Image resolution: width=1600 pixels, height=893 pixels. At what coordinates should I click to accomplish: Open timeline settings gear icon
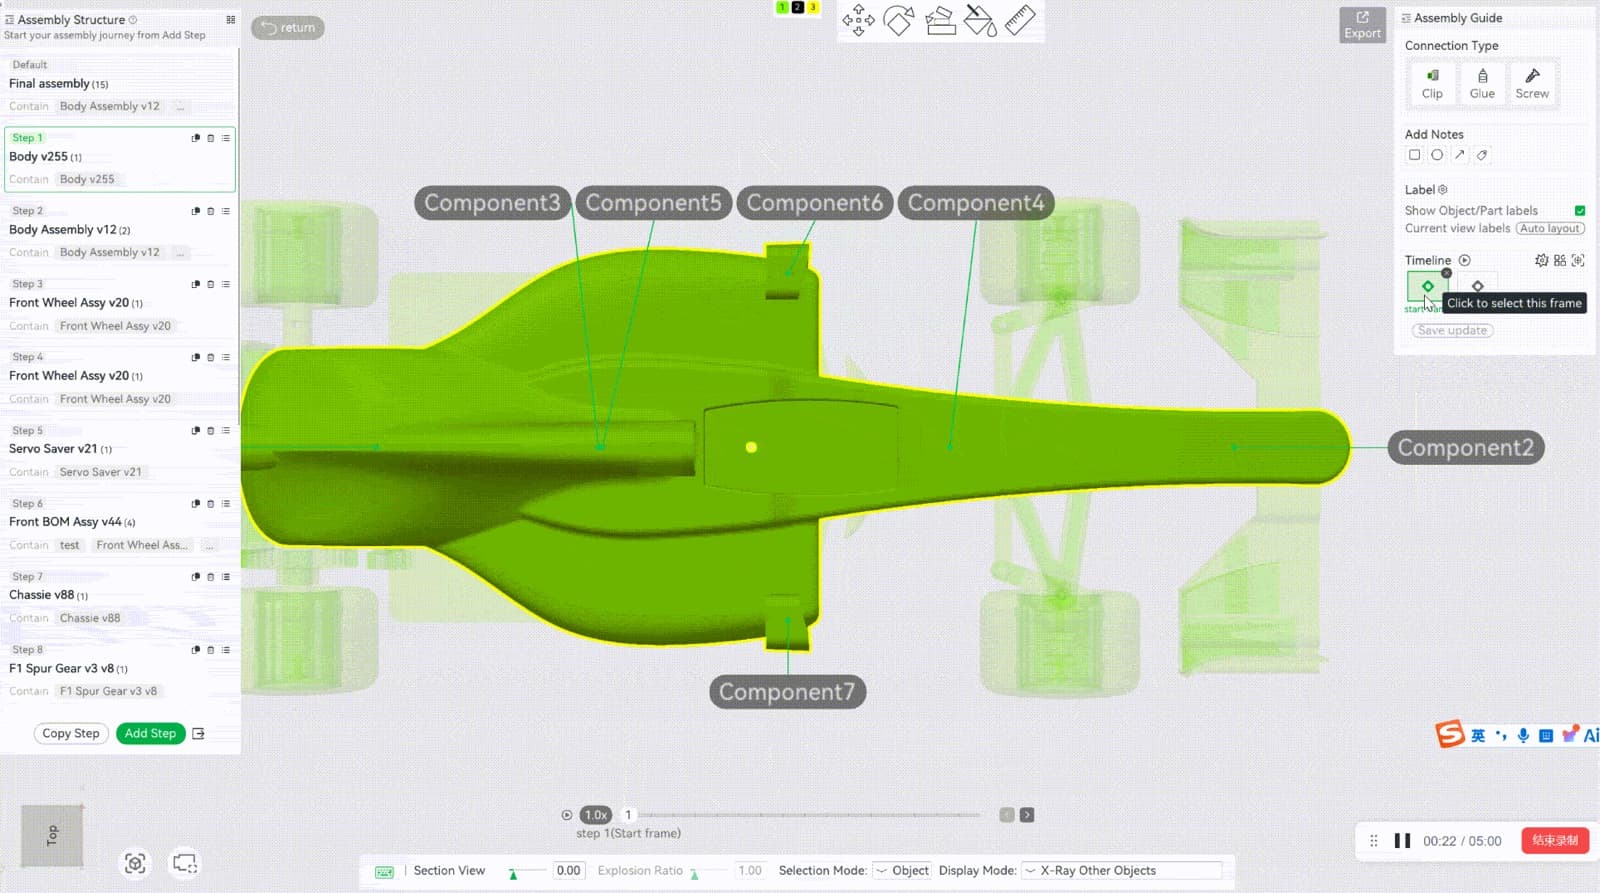click(x=1541, y=260)
